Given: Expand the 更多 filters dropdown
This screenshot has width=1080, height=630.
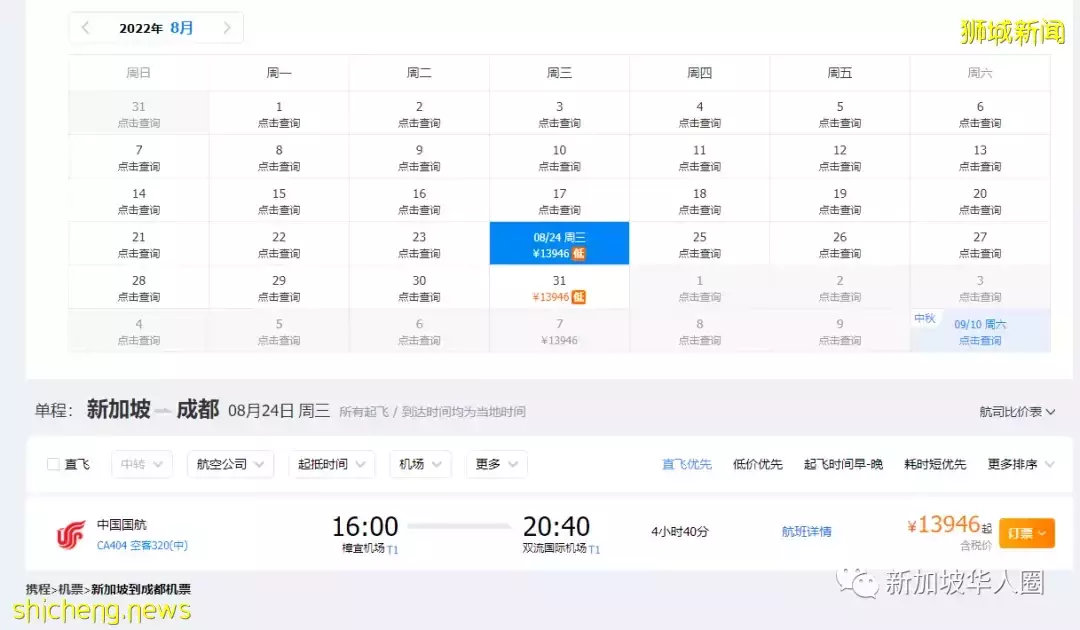Looking at the screenshot, I should (x=497, y=464).
